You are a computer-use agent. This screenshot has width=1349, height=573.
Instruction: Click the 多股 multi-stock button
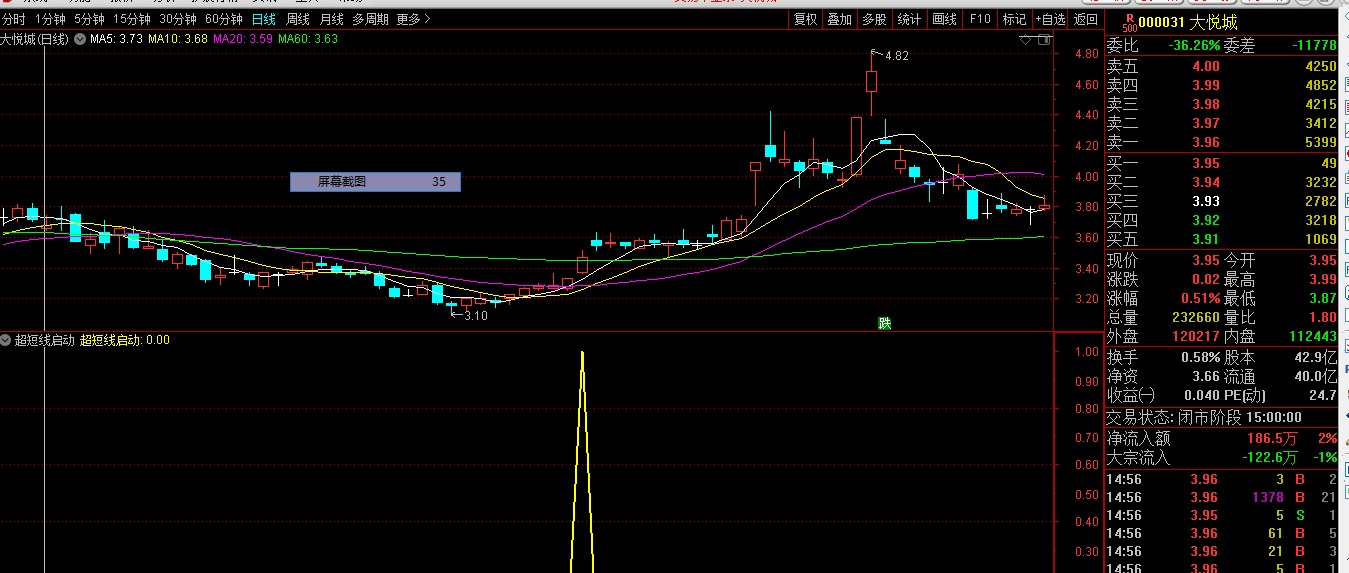(x=874, y=19)
